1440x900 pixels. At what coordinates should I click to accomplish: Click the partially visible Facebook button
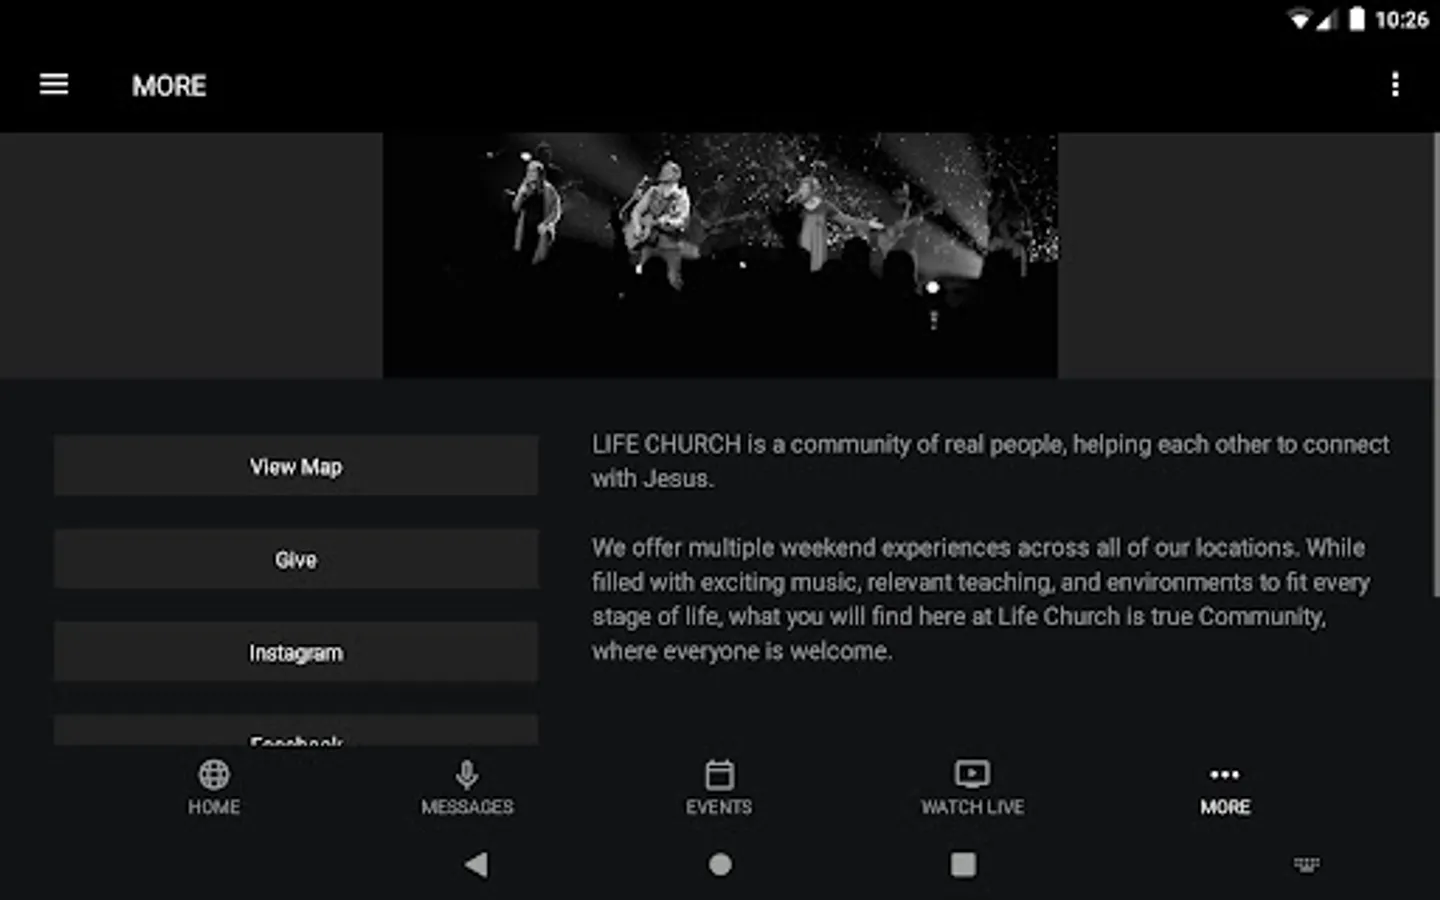pyautogui.click(x=296, y=730)
